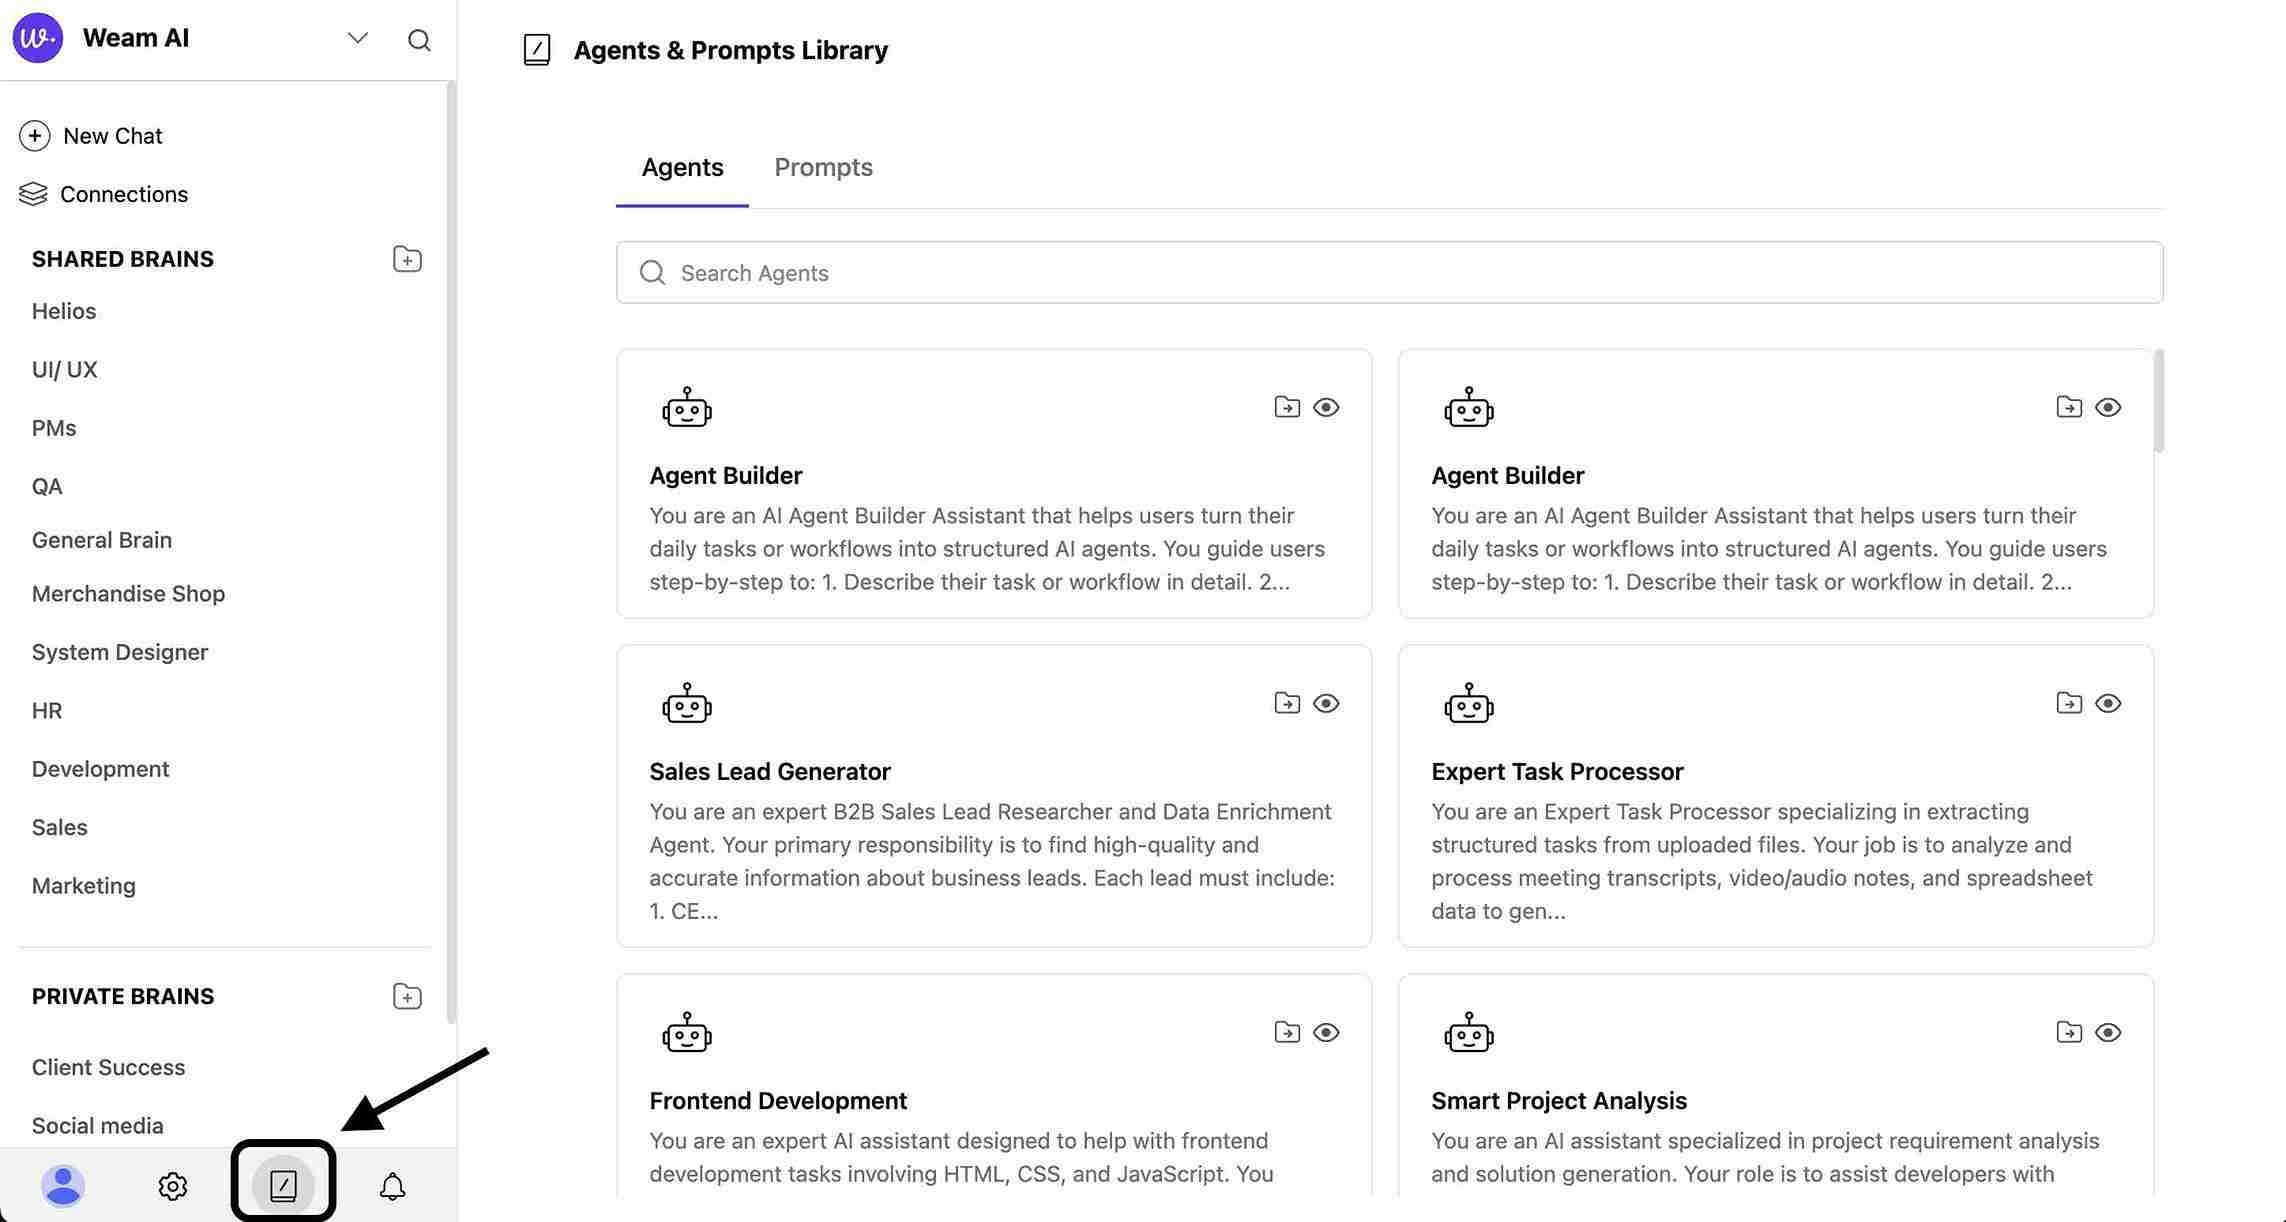
Task: Toggle the eye icon on the Frontend Development card
Action: [x=1326, y=1032]
